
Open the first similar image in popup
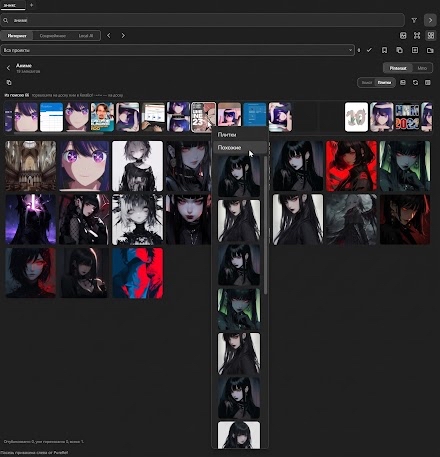239,176
